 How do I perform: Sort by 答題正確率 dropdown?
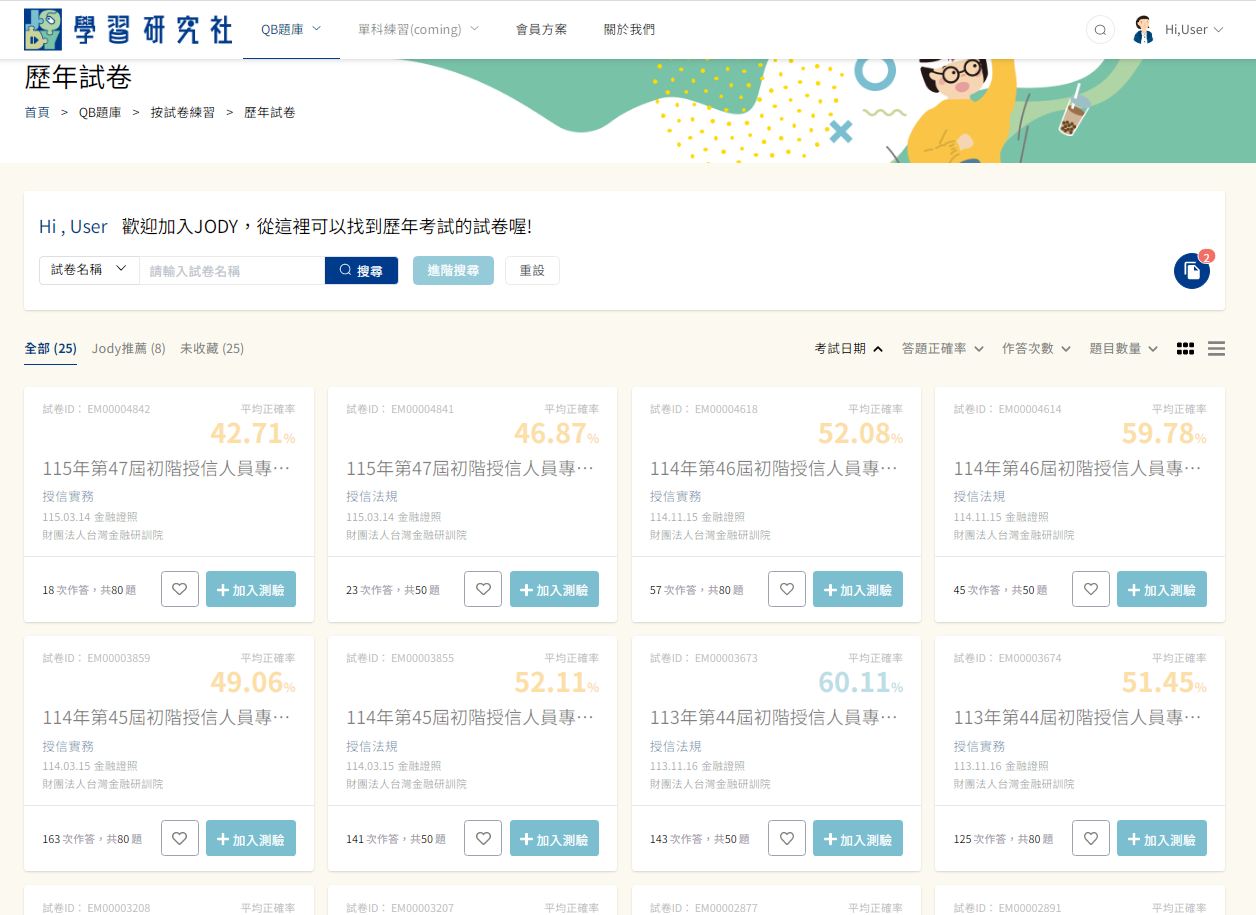point(943,349)
